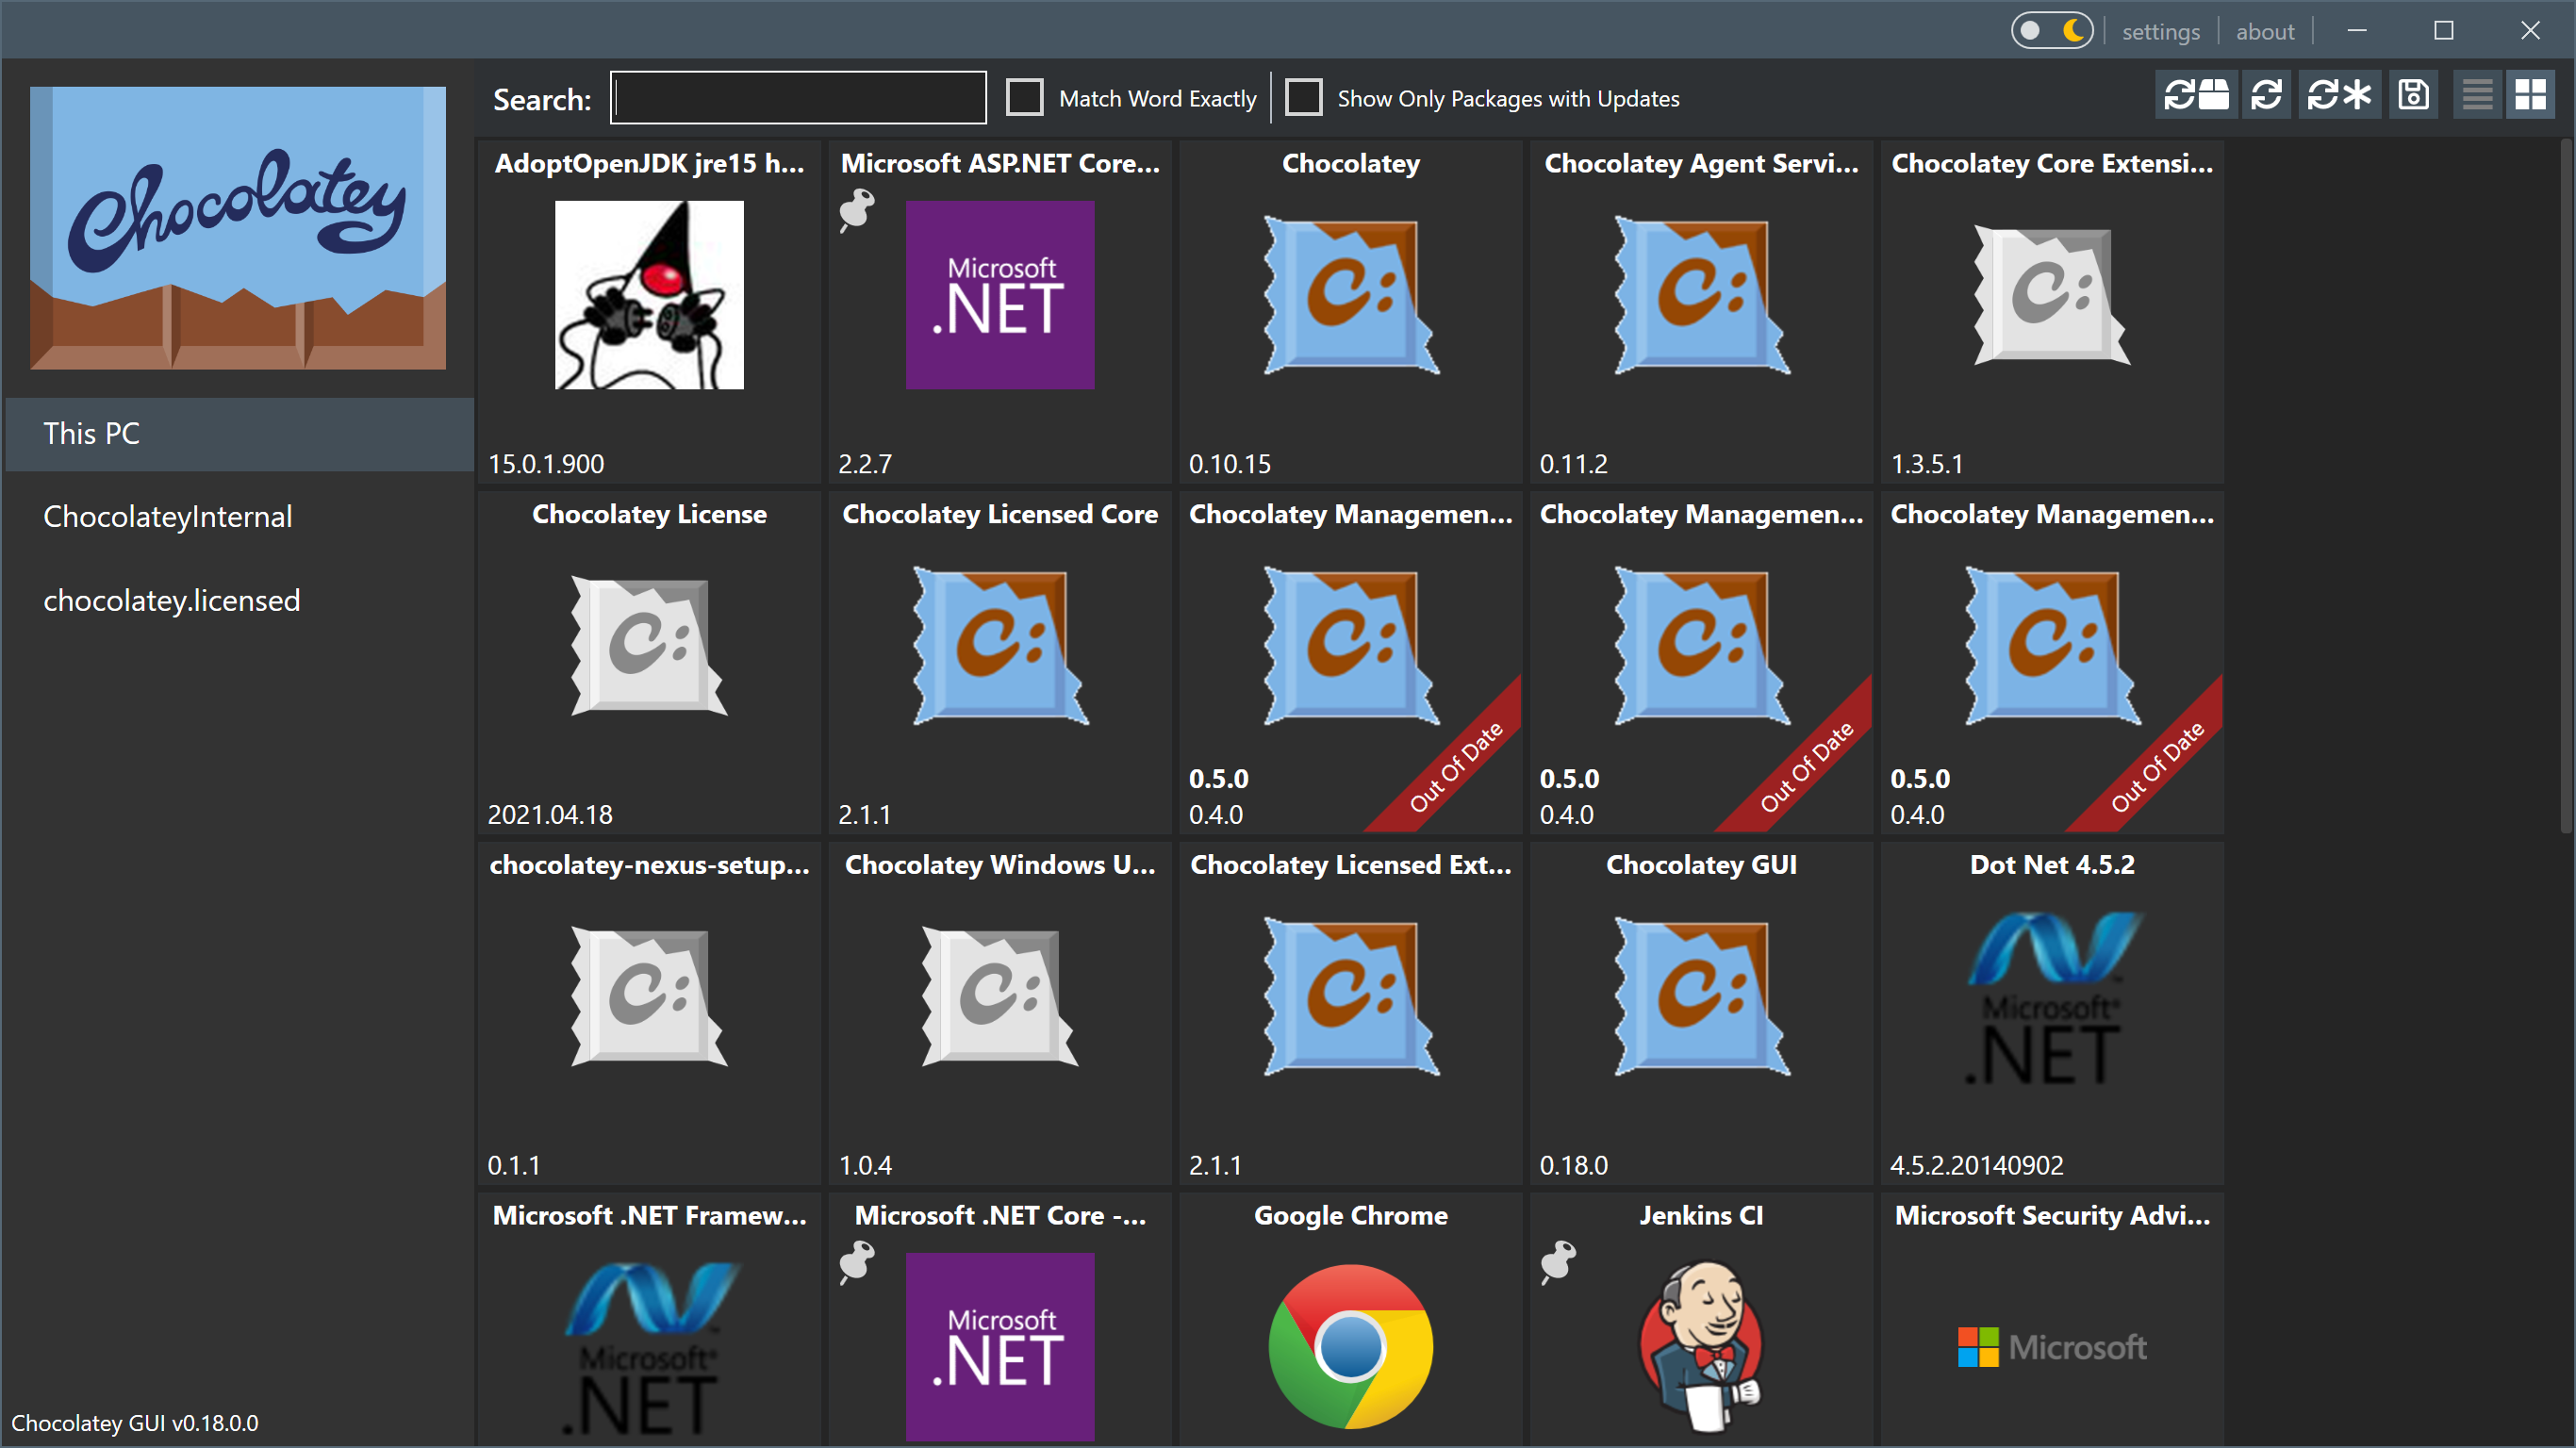Image resolution: width=2576 pixels, height=1448 pixels.
Task: Click the Microsoft Security Advisory logo
Action: point(2052,1347)
